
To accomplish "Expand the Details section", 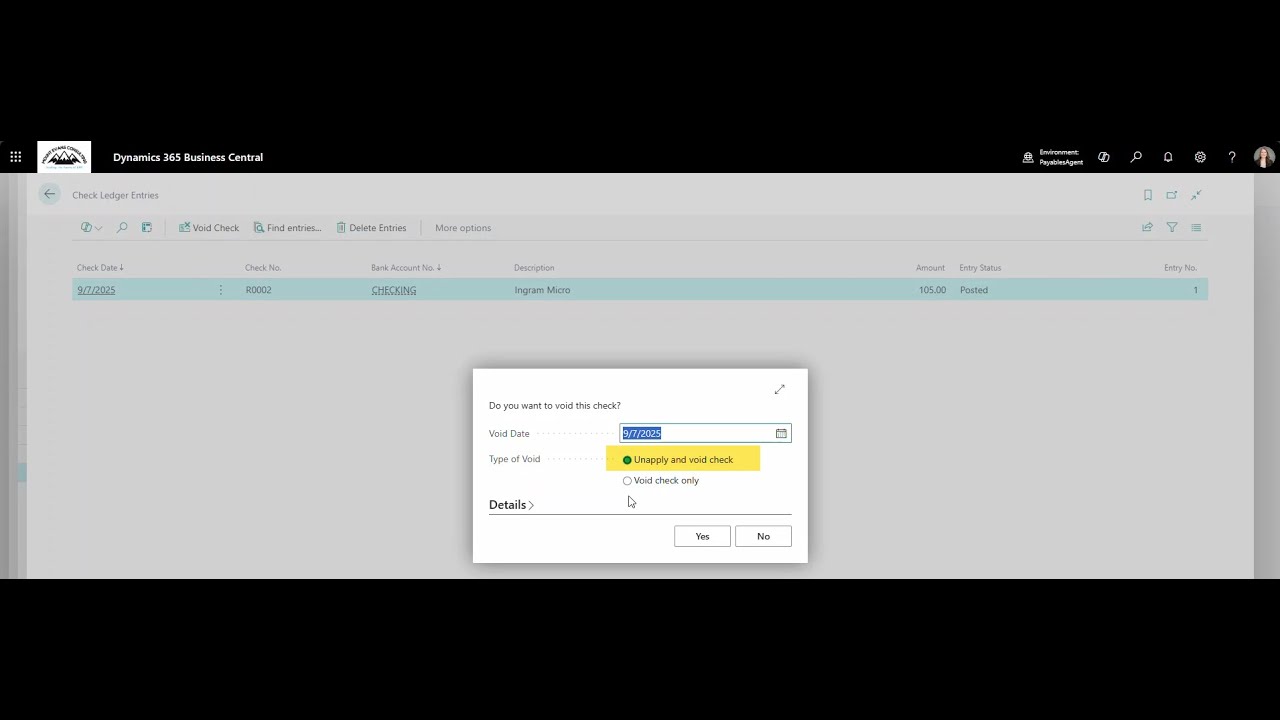I will [x=511, y=505].
